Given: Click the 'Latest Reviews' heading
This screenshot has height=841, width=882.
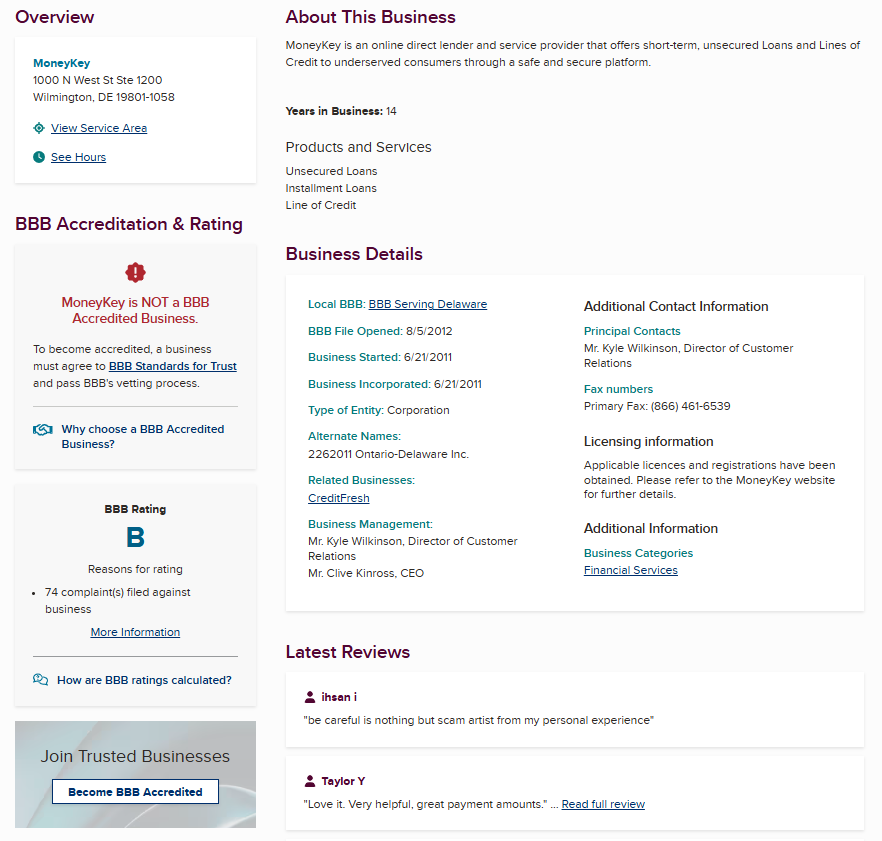Looking at the screenshot, I should [x=348, y=652].
